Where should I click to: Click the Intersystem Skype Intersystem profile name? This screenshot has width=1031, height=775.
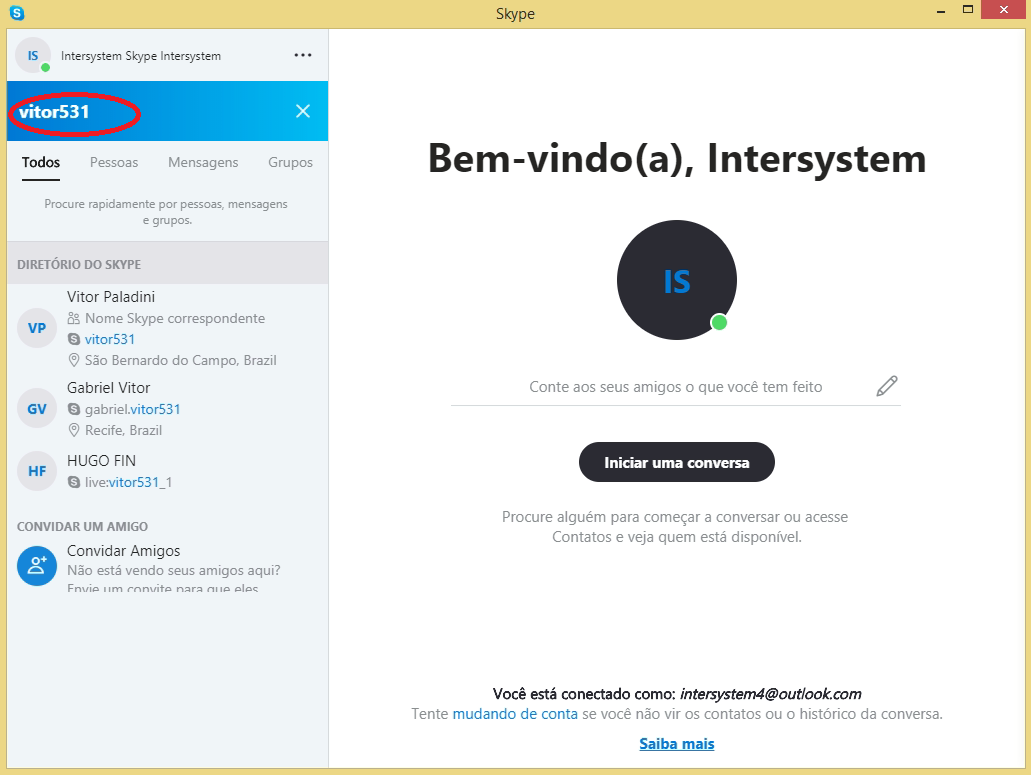pos(141,56)
